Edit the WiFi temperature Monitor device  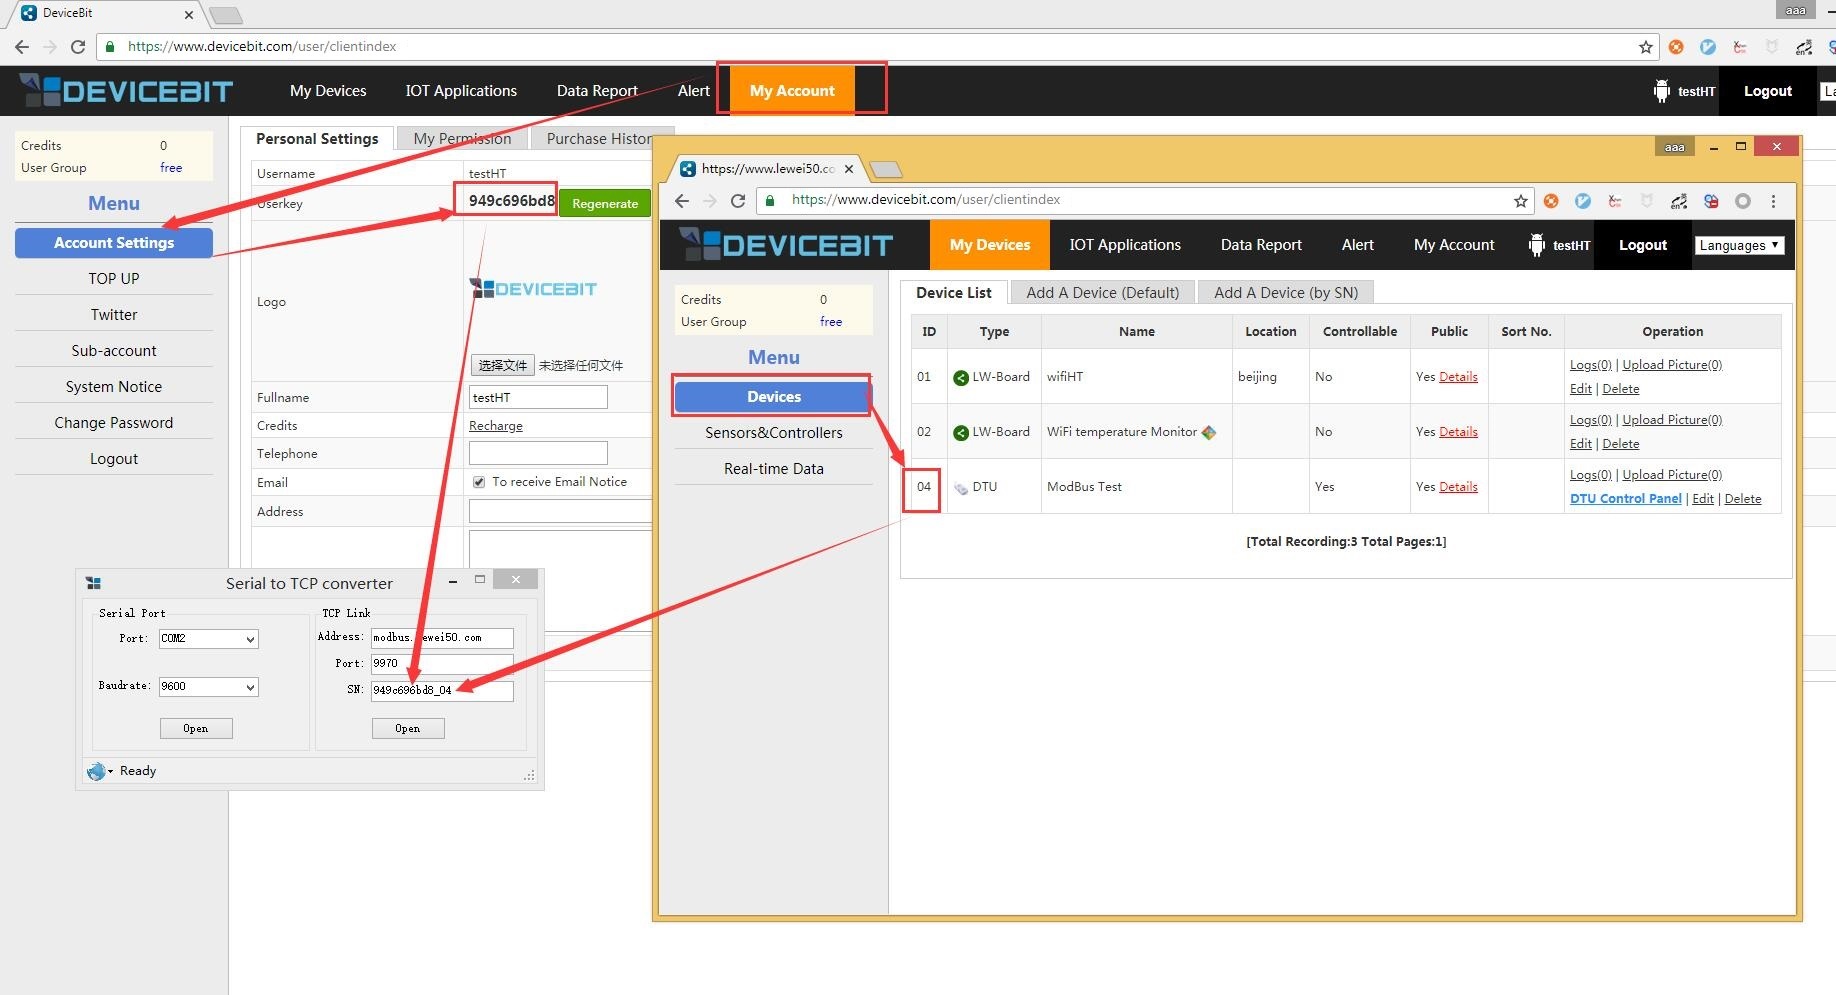1581,444
